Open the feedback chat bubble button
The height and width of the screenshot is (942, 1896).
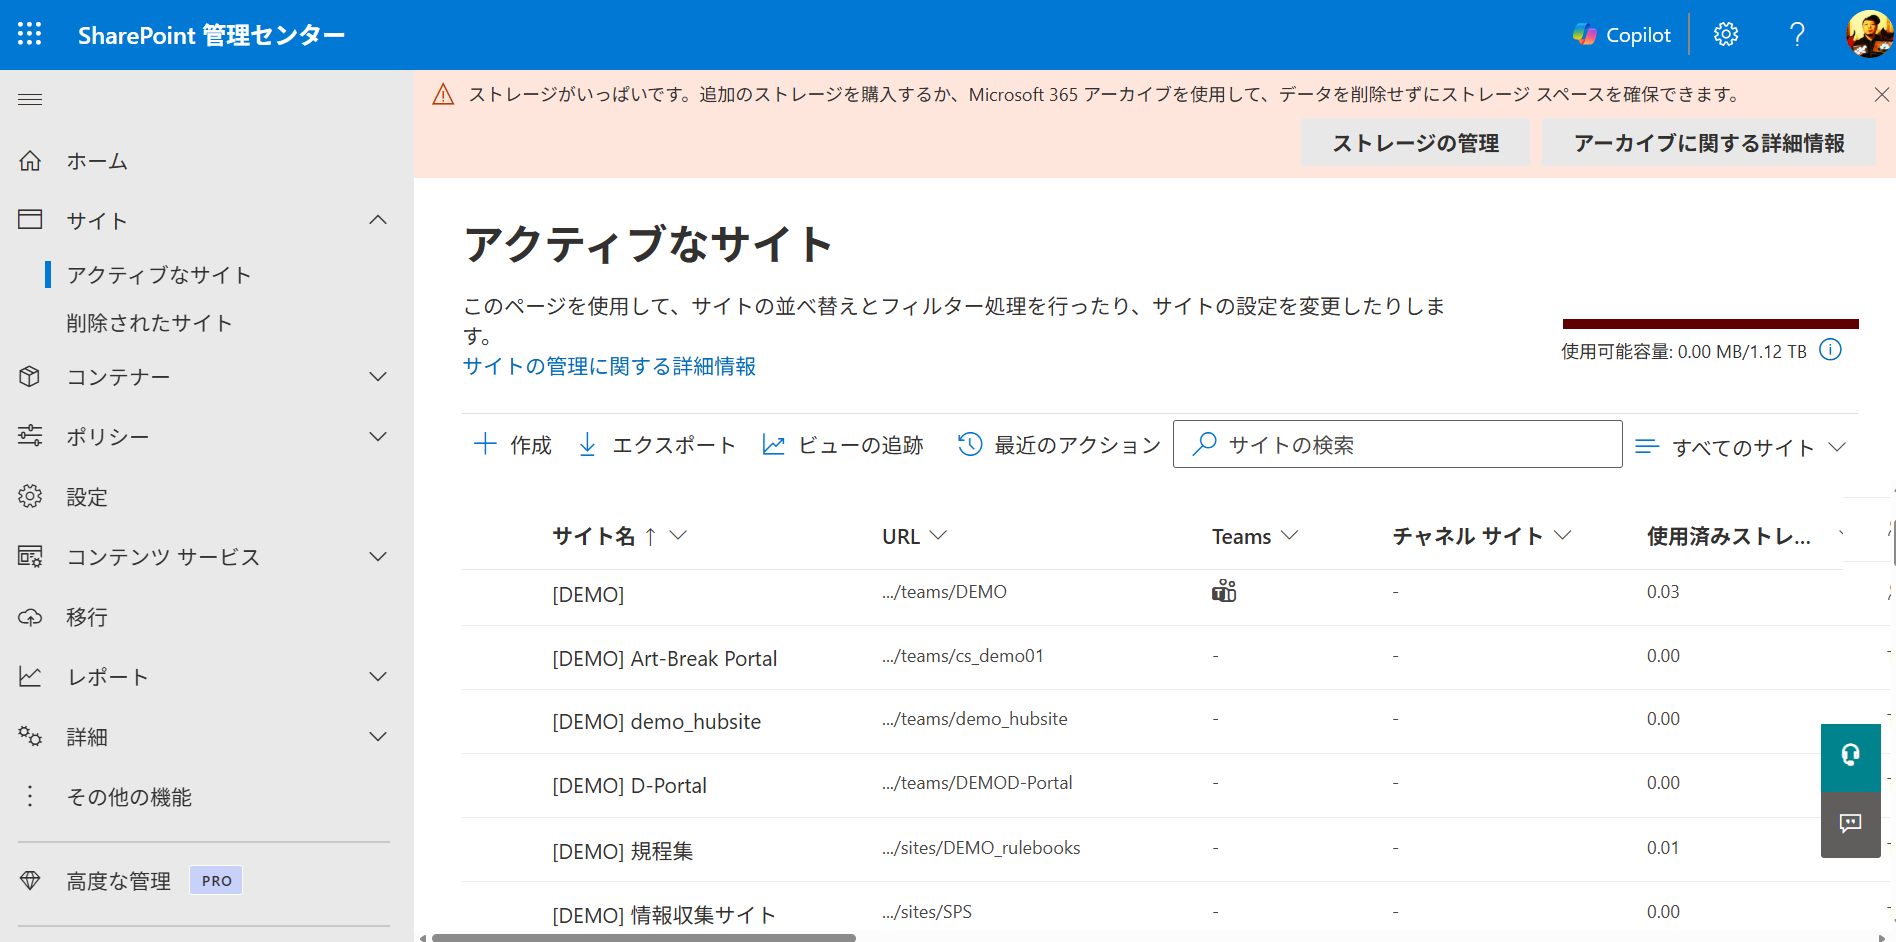pos(1850,824)
